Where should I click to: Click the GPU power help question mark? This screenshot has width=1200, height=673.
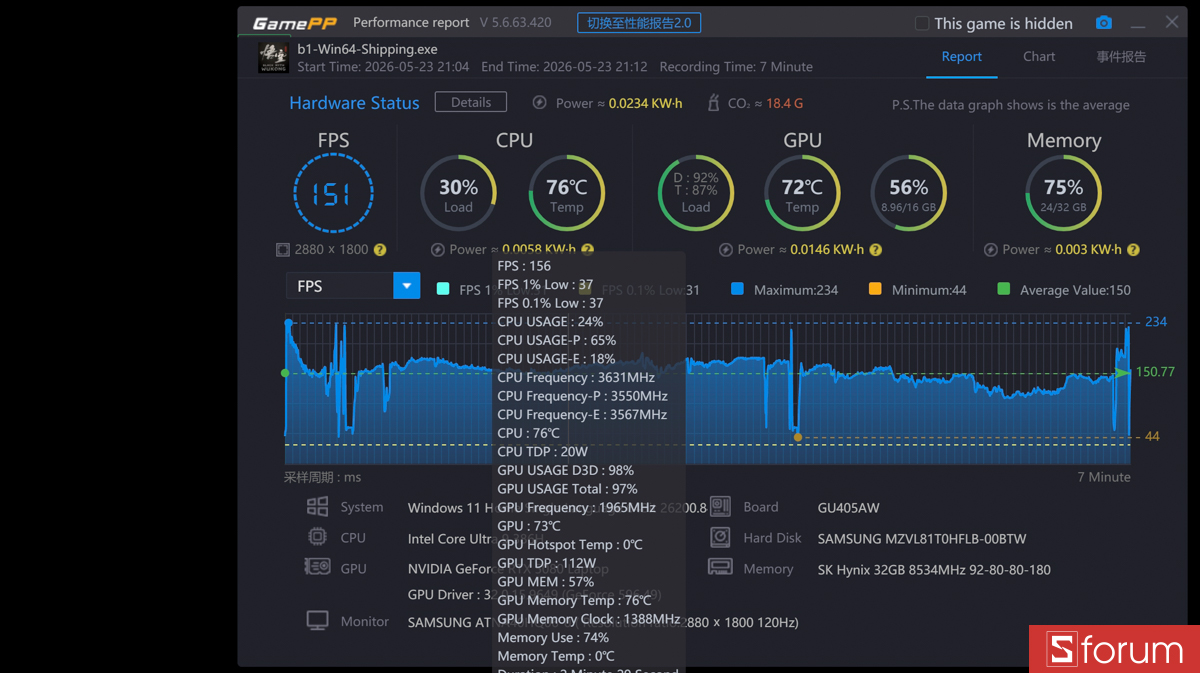(874, 250)
